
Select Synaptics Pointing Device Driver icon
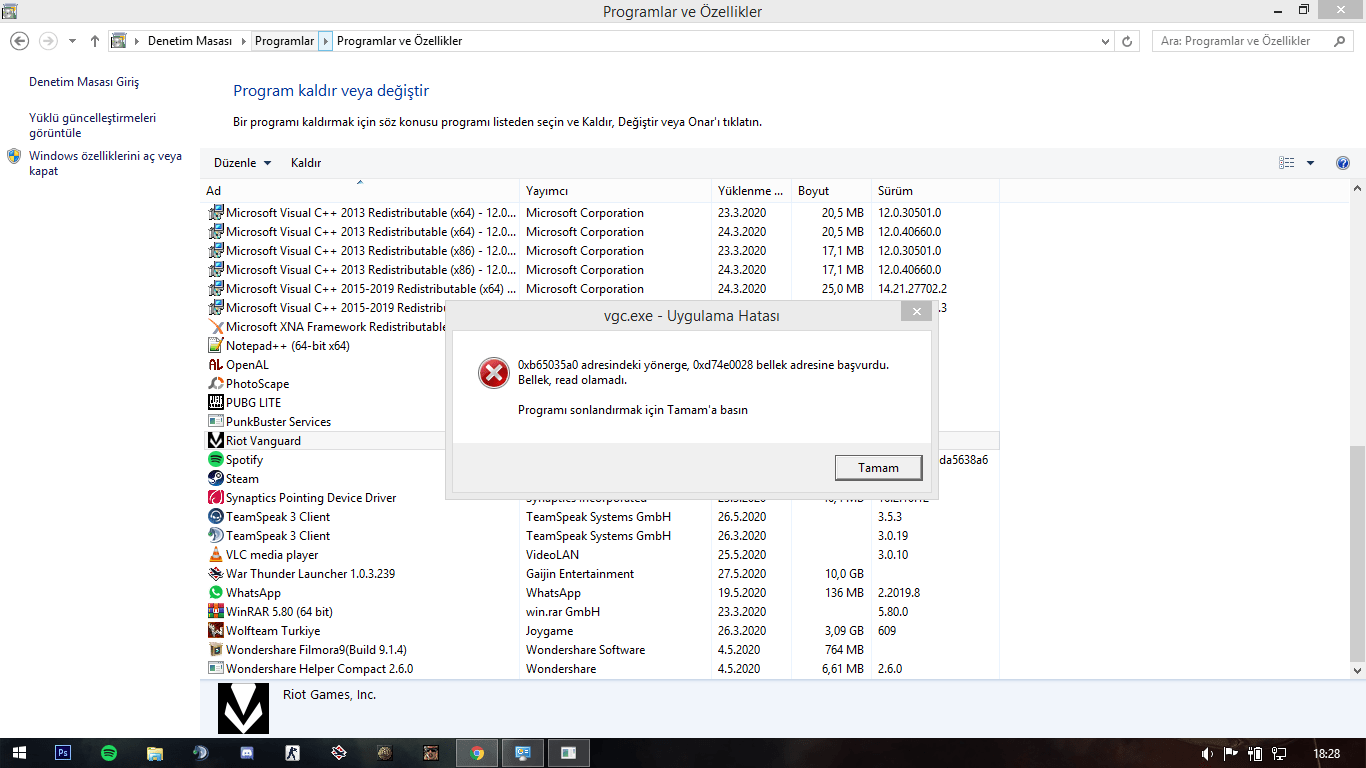point(215,498)
